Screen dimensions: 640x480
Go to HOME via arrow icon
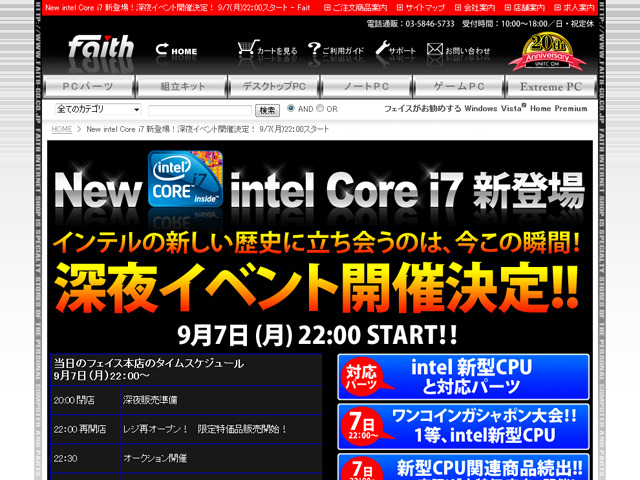[176, 50]
